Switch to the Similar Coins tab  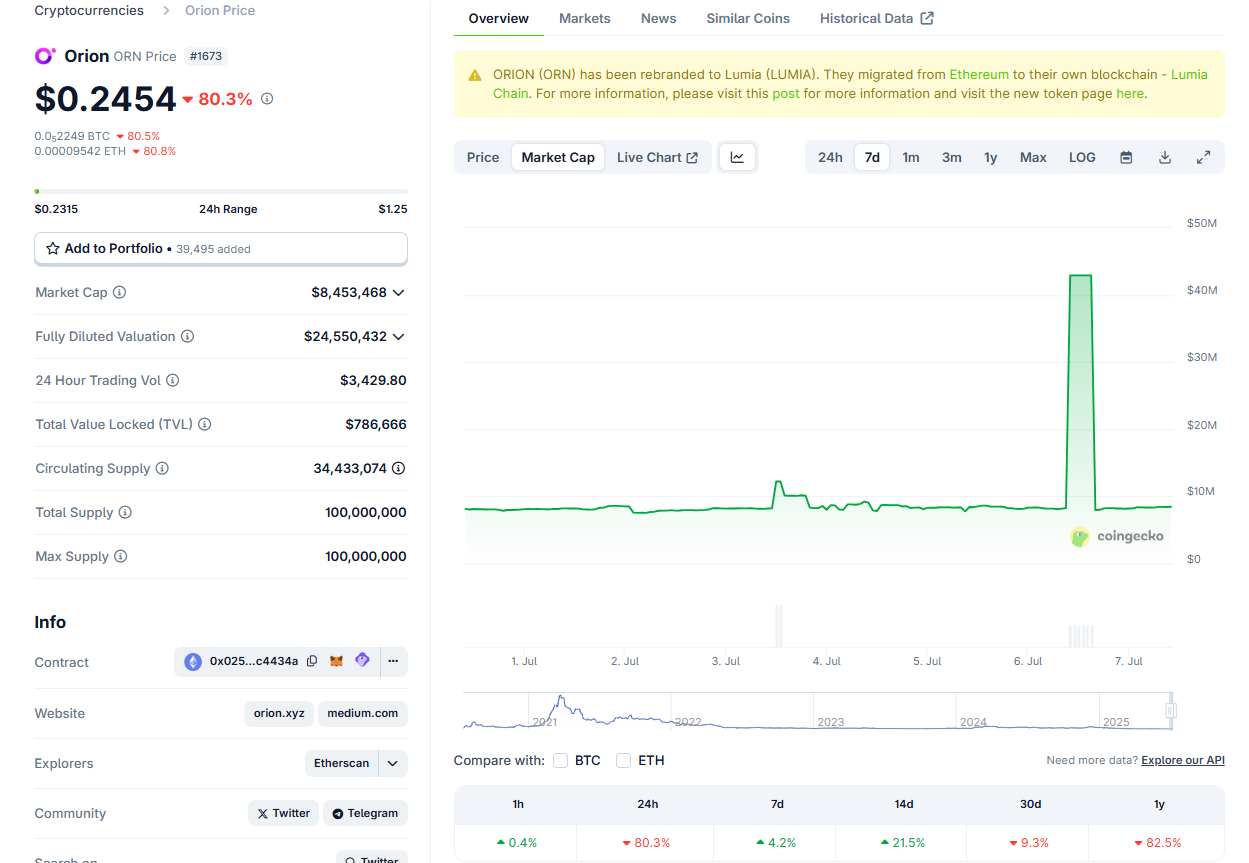point(748,18)
